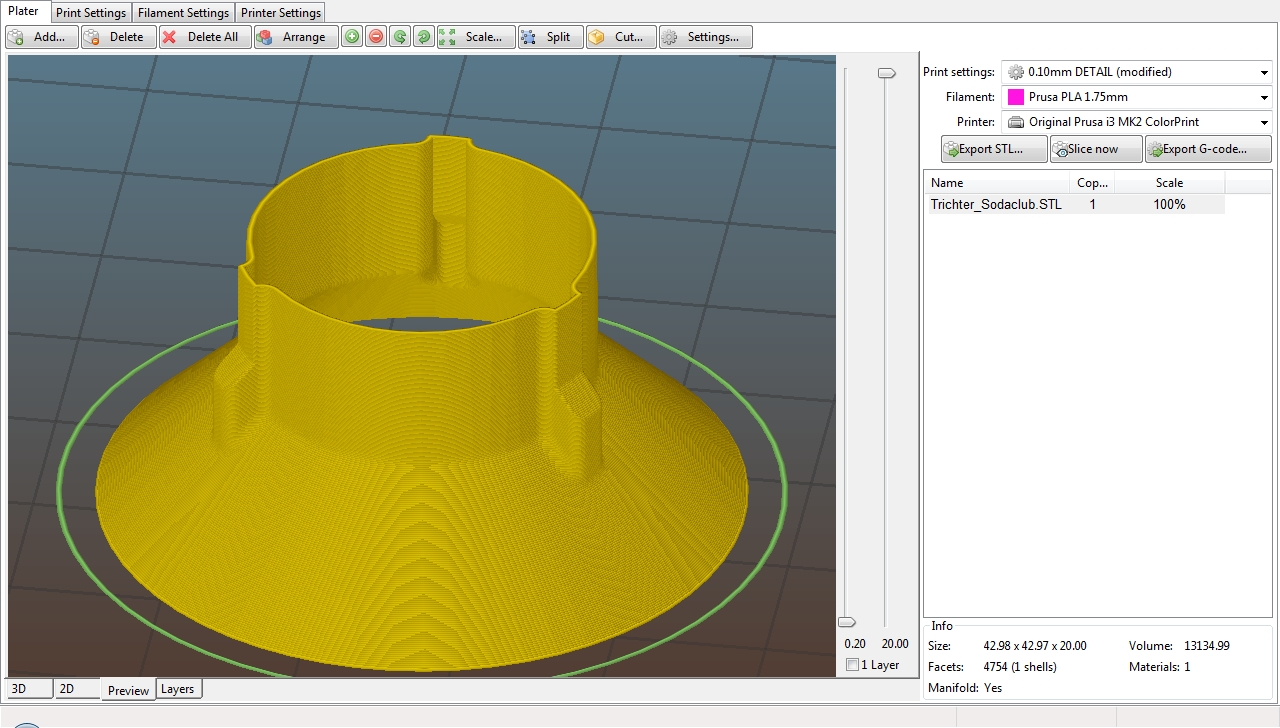Screen dimensions: 1280x728
Task: Rotate the object counter-clockwise
Action: 400,37
